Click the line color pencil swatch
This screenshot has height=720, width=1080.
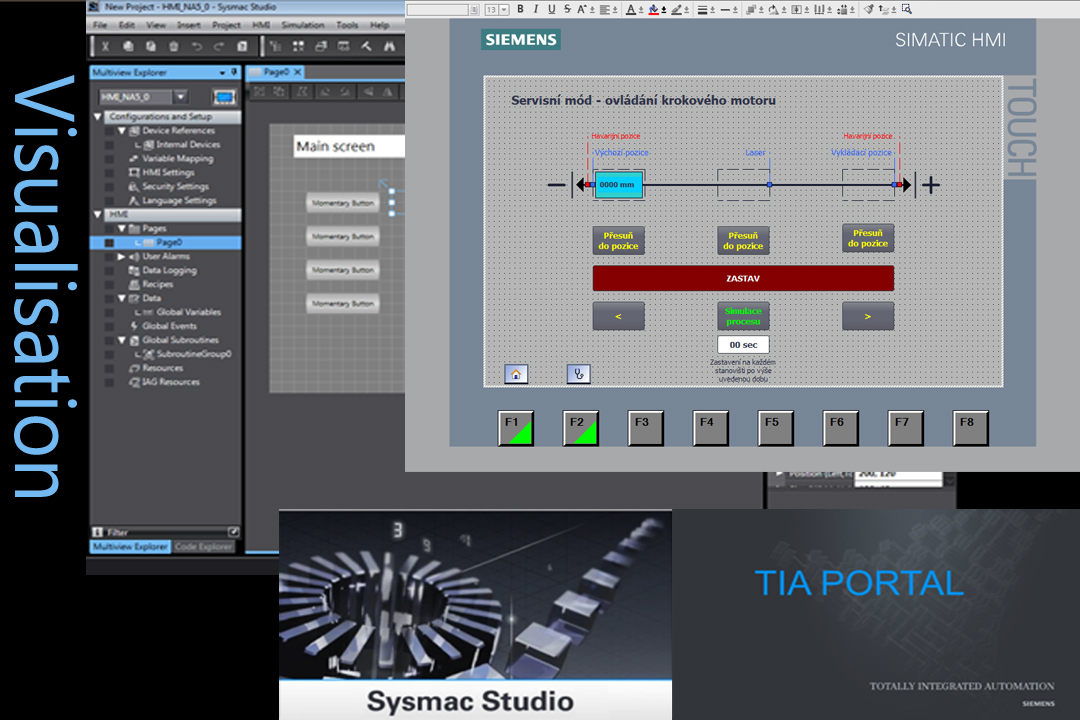click(x=678, y=10)
